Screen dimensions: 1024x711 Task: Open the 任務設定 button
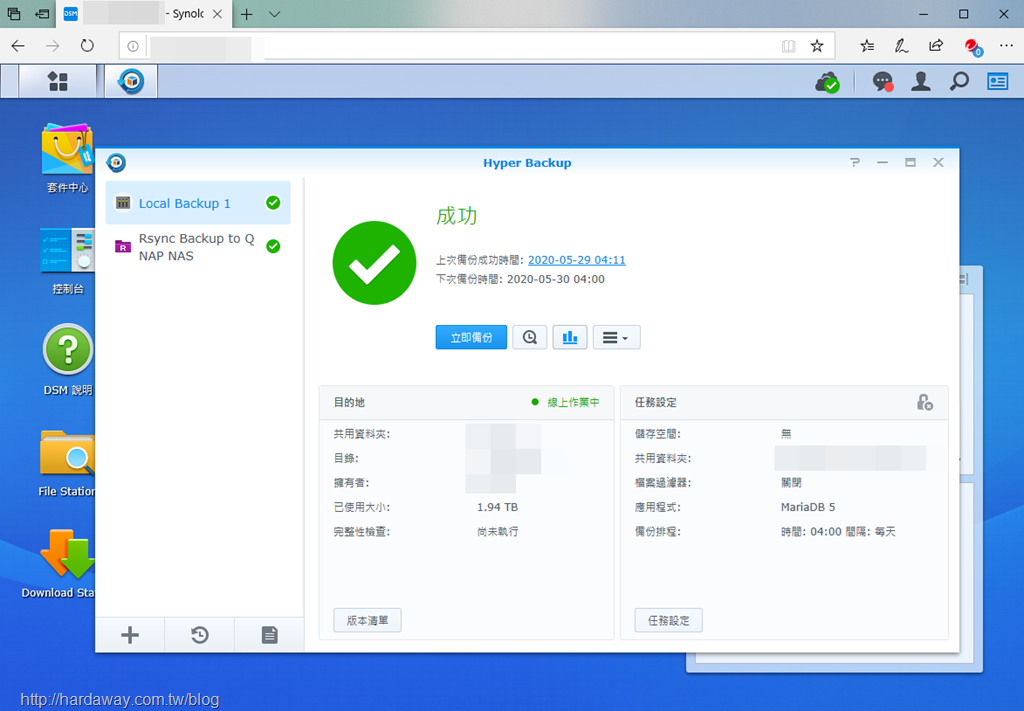point(668,620)
